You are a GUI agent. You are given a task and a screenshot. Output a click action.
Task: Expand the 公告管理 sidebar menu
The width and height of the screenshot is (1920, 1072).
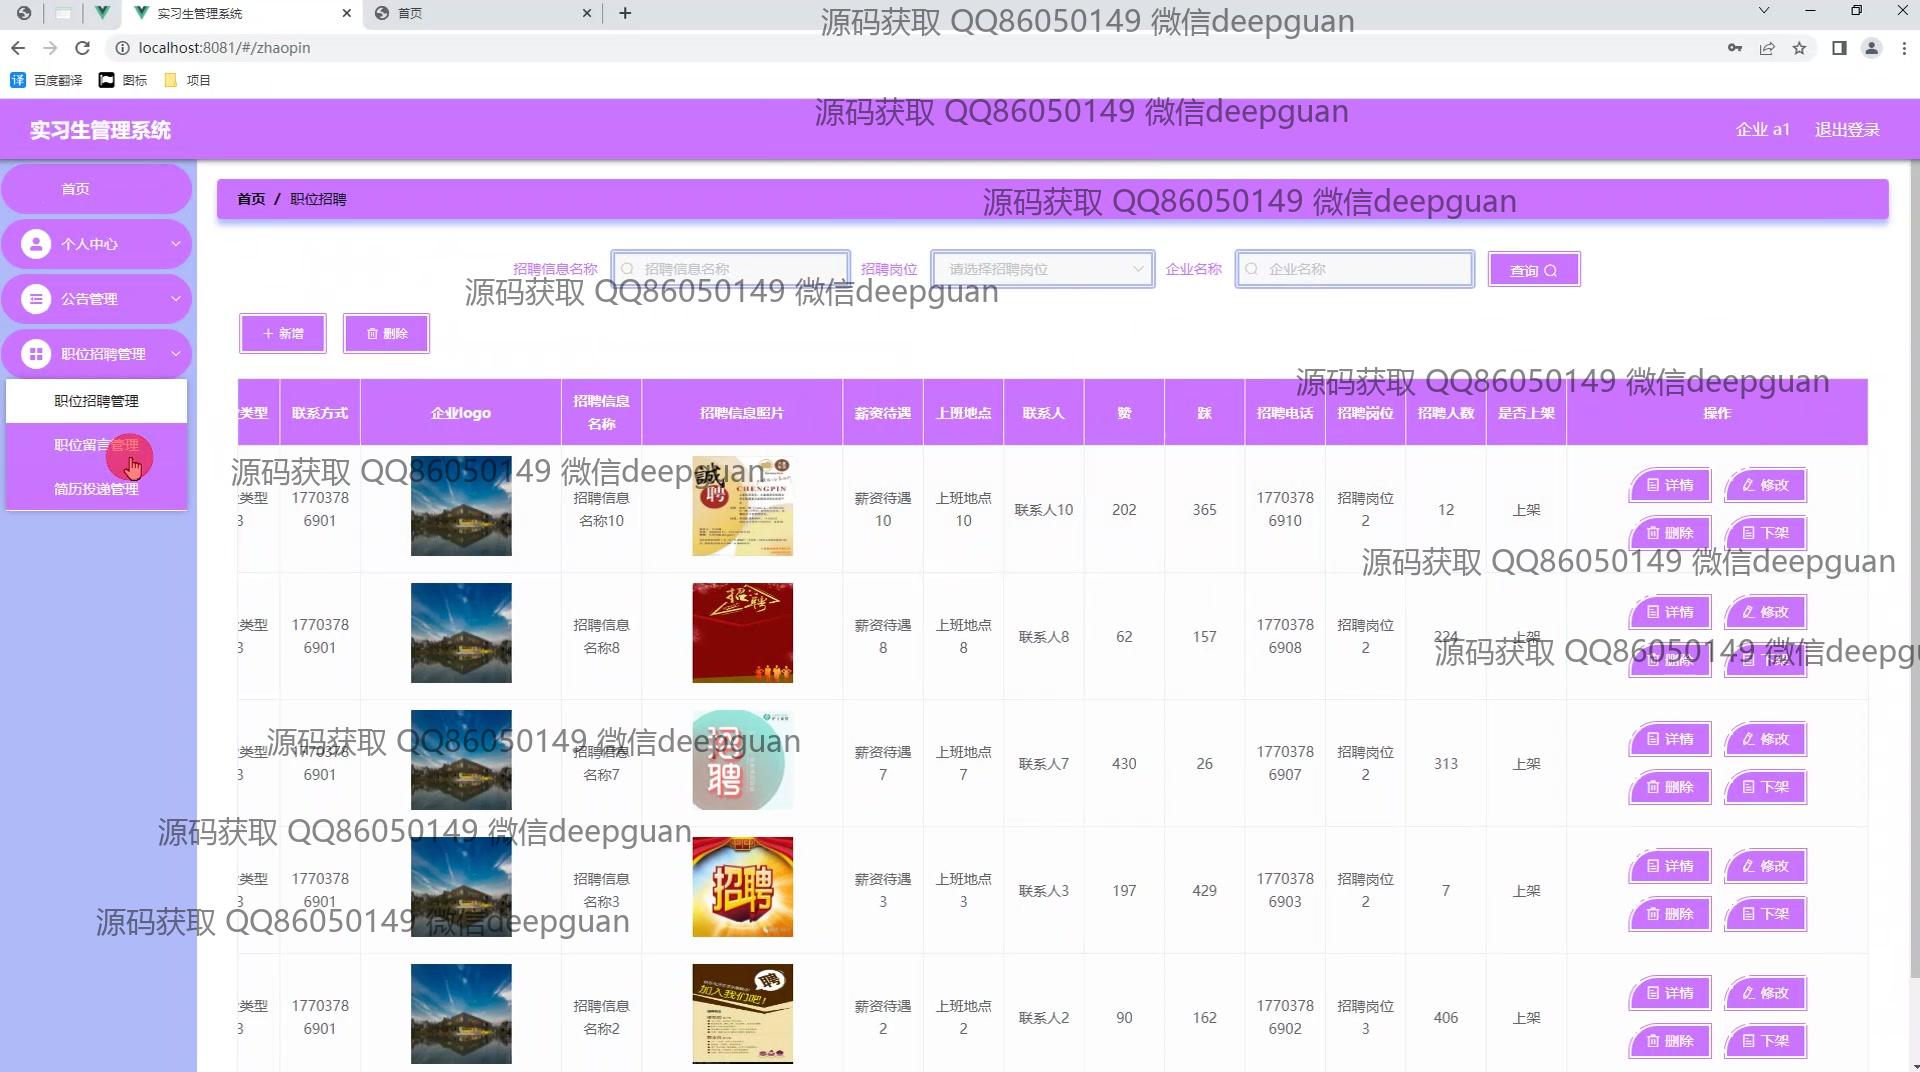96,299
